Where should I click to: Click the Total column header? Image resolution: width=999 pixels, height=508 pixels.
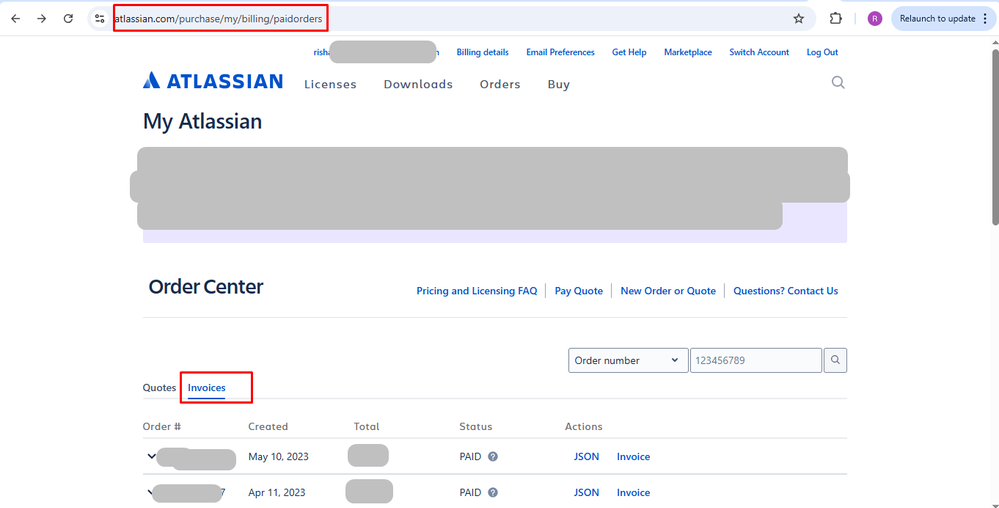point(366,426)
